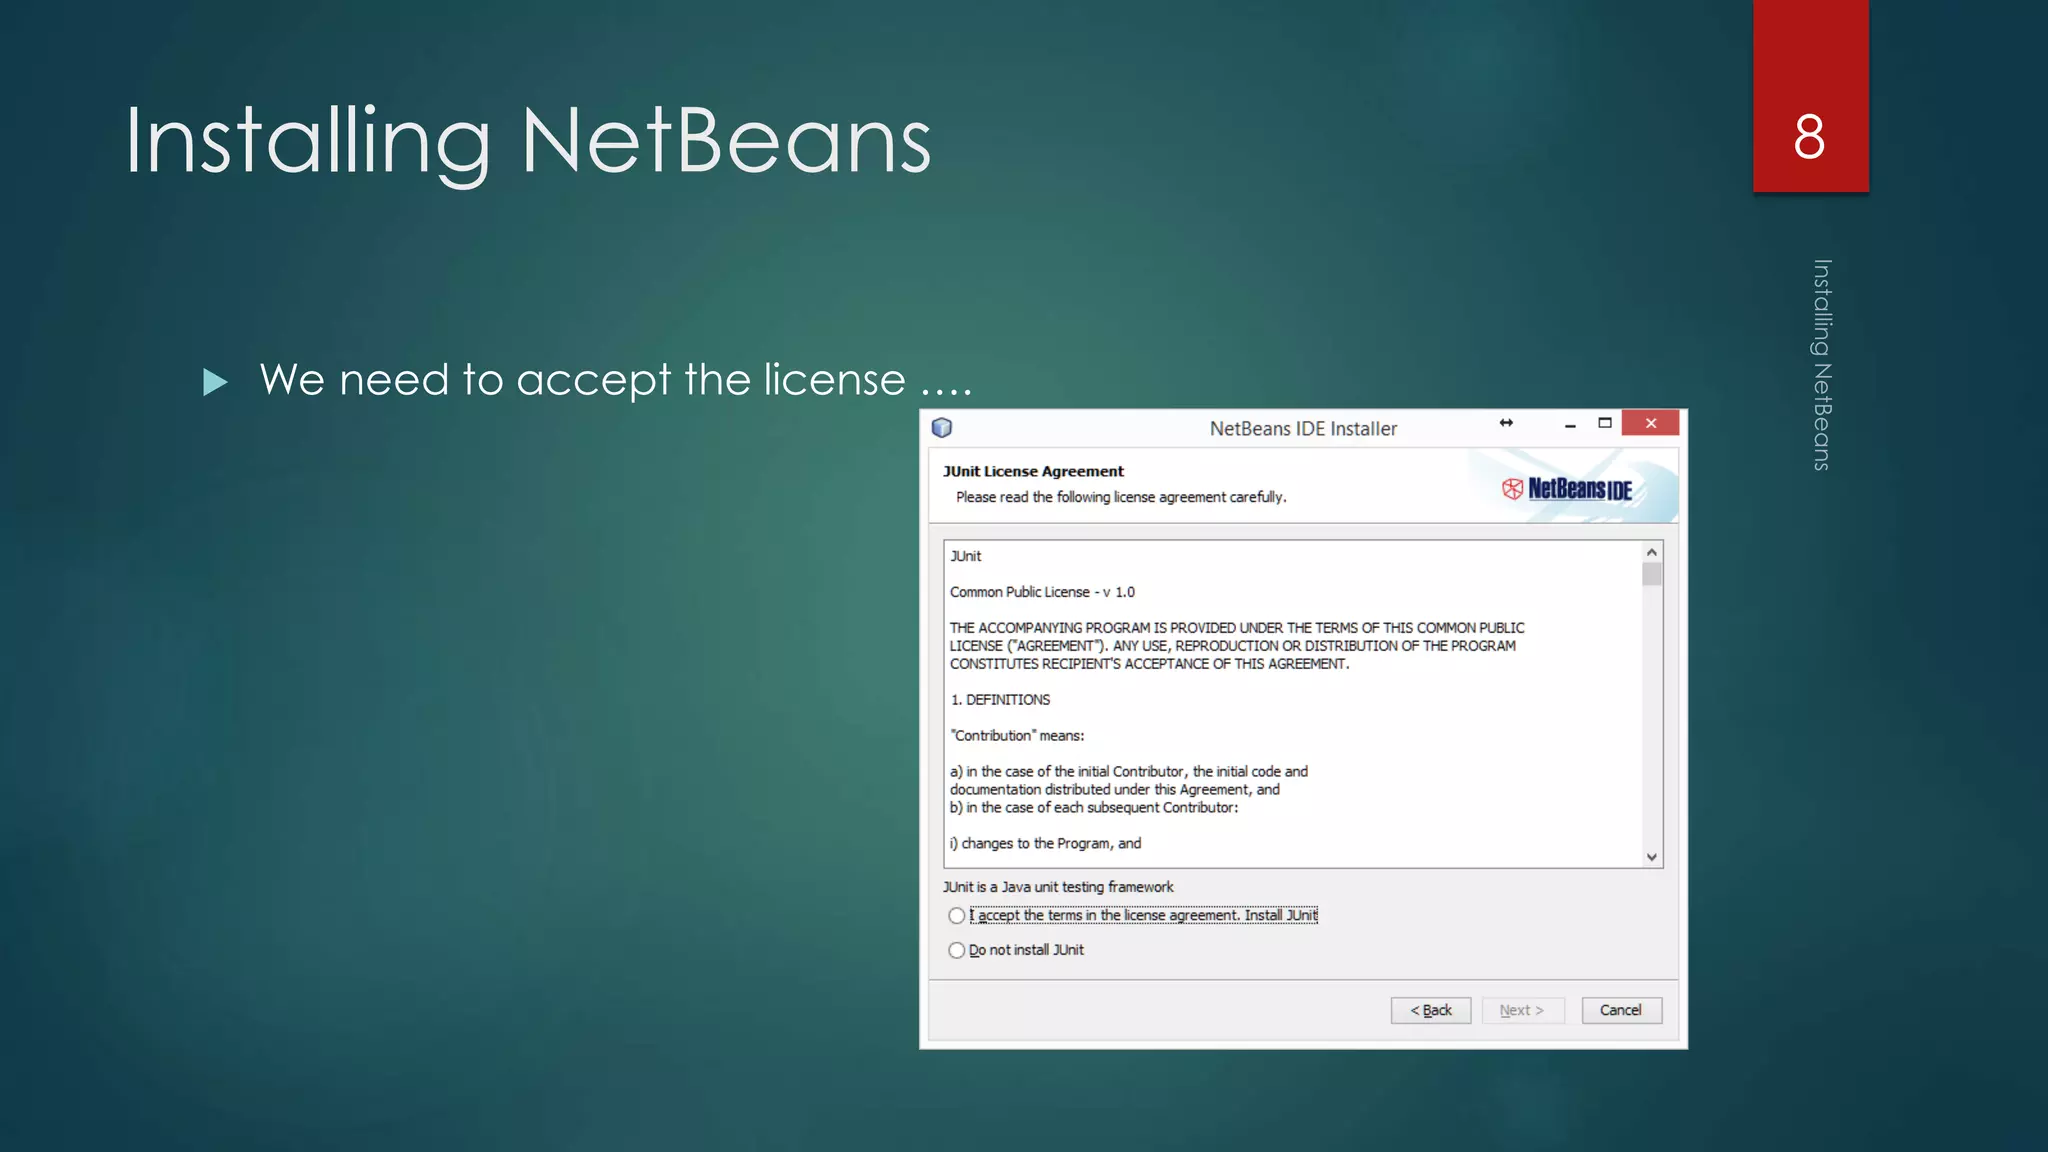Click the red slide number 8 badge
The height and width of the screenshot is (1152, 2048).
click(1810, 96)
